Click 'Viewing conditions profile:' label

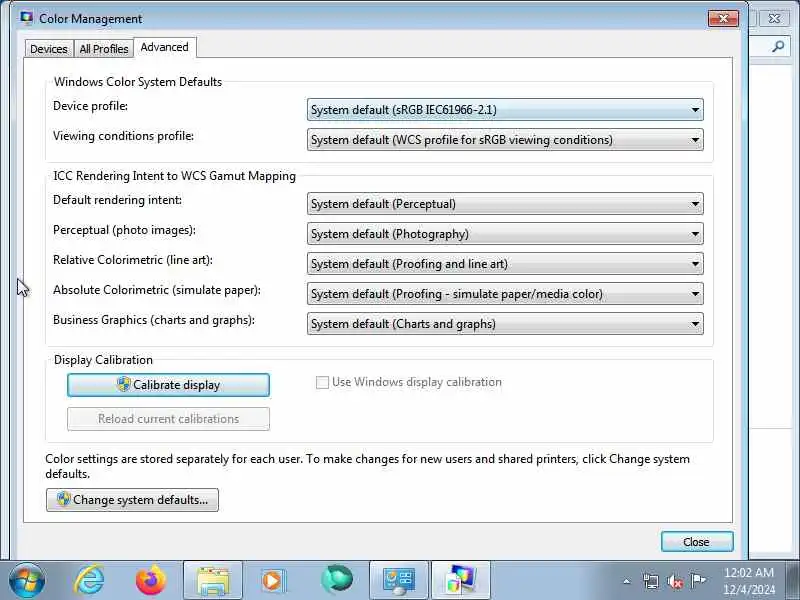point(123,136)
